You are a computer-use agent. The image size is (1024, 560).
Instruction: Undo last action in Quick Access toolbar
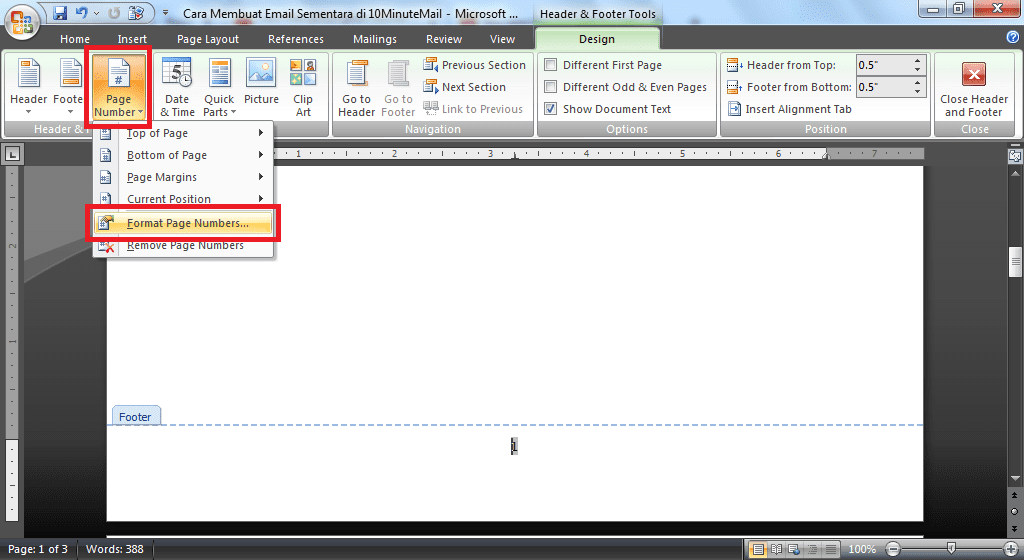click(81, 13)
